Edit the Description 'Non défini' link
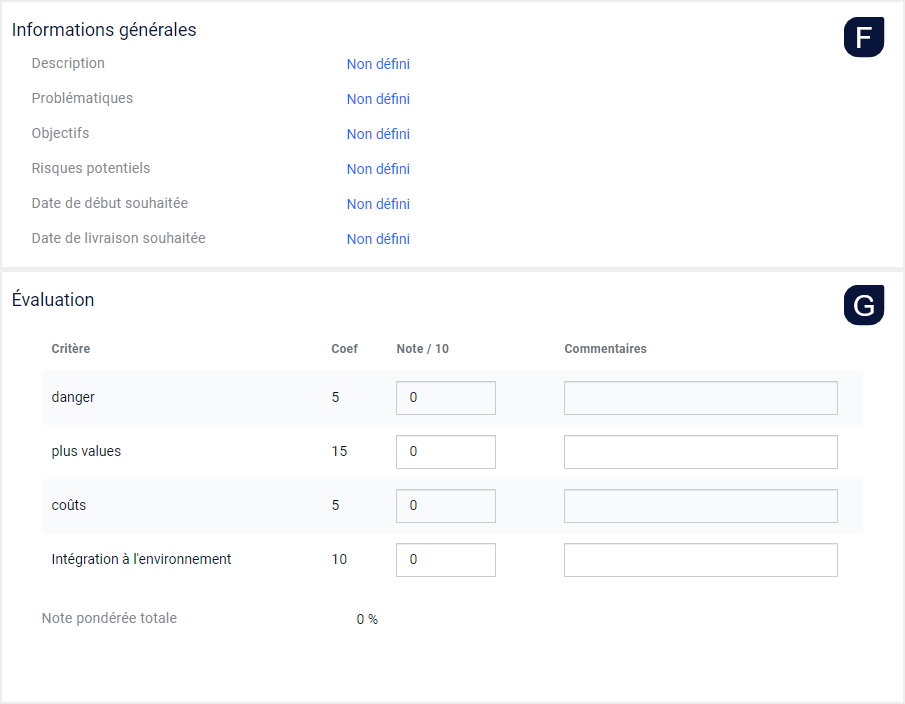This screenshot has width=905, height=704. point(378,64)
